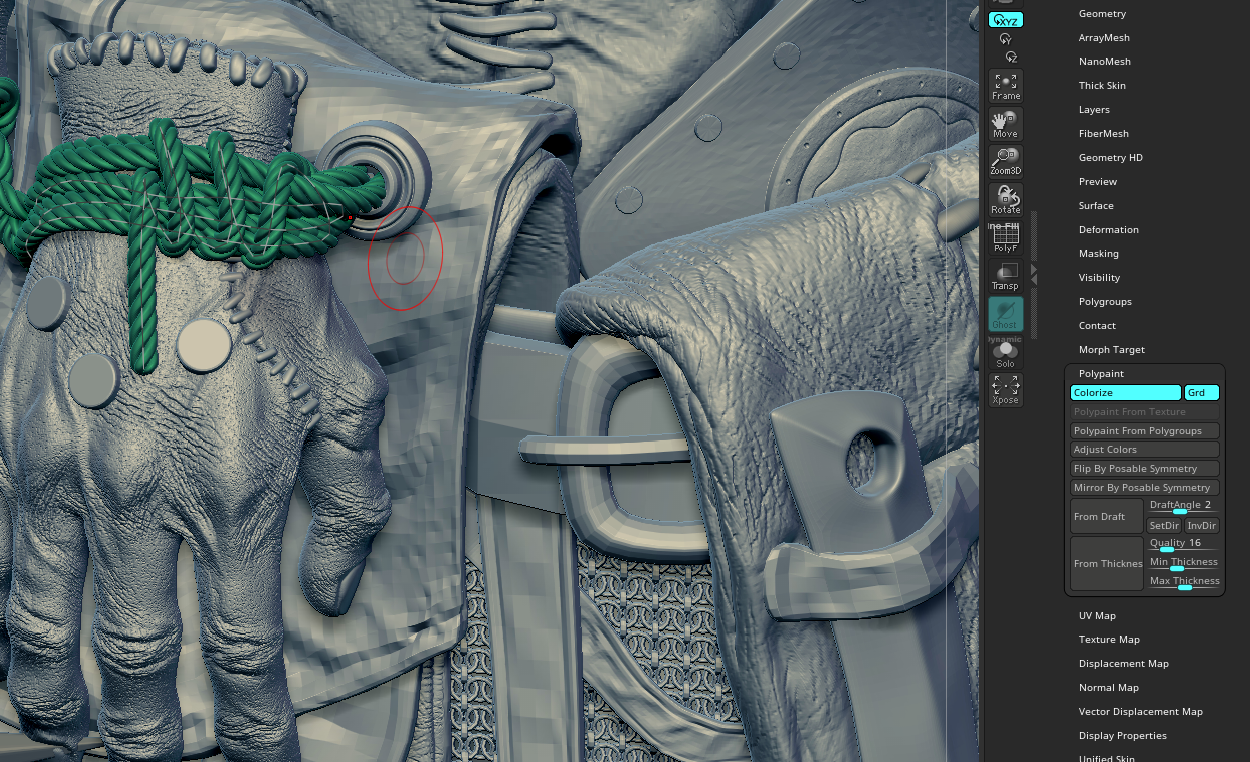Click the SetDir button
This screenshot has width=1250, height=762.
pyautogui.click(x=1164, y=526)
